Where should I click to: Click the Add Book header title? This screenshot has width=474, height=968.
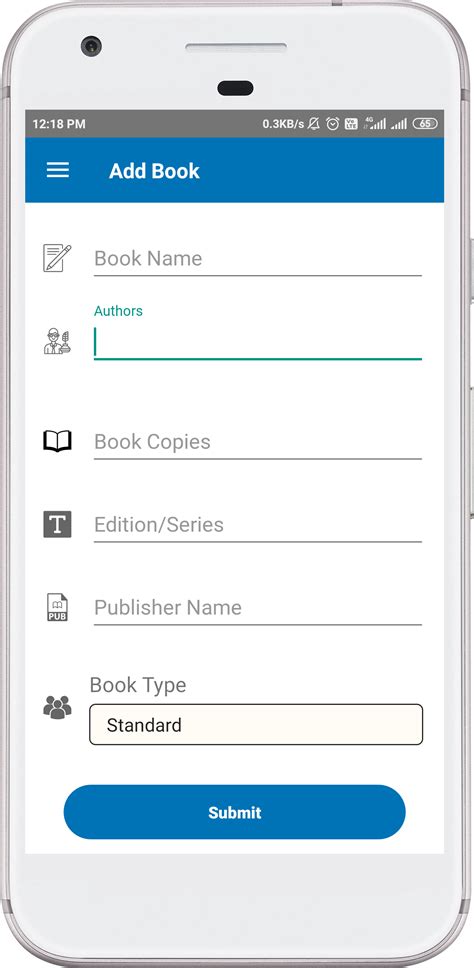pyautogui.click(x=154, y=171)
